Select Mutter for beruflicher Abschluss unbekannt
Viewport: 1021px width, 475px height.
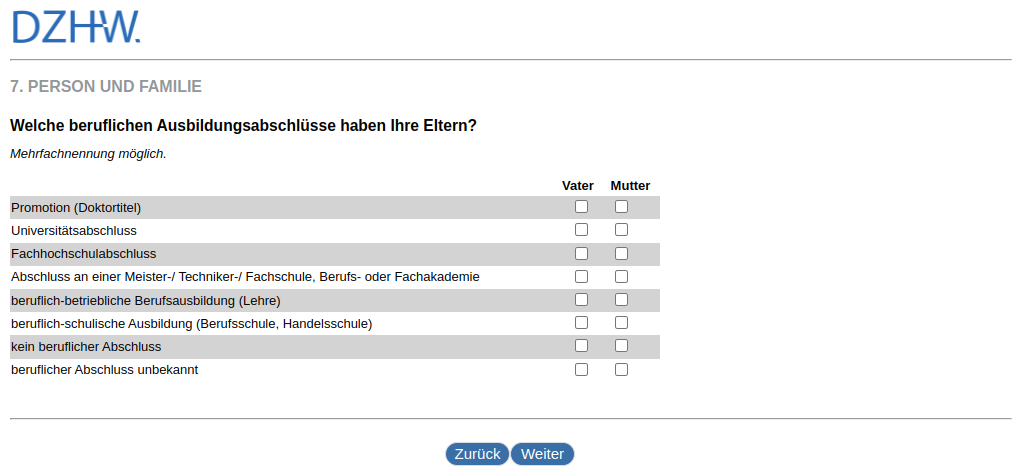621,369
